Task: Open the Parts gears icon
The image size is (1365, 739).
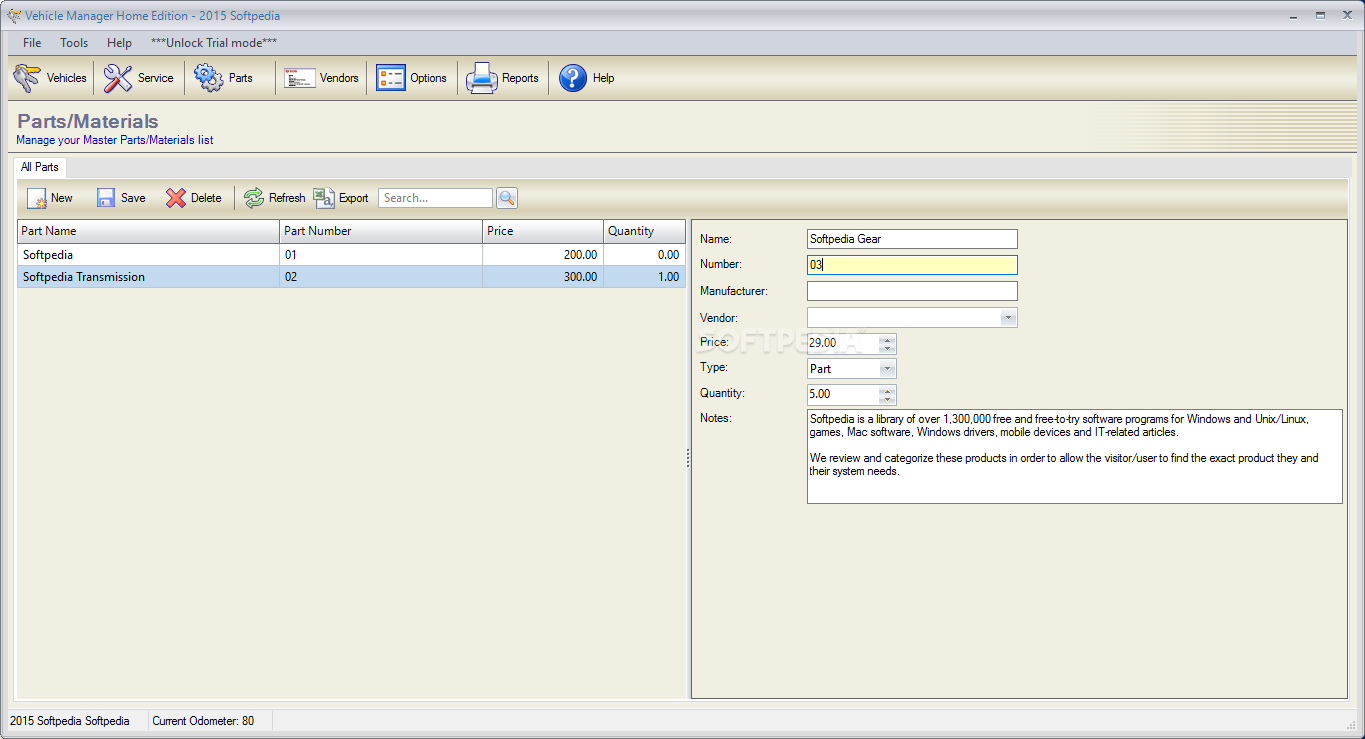Action: [x=209, y=78]
